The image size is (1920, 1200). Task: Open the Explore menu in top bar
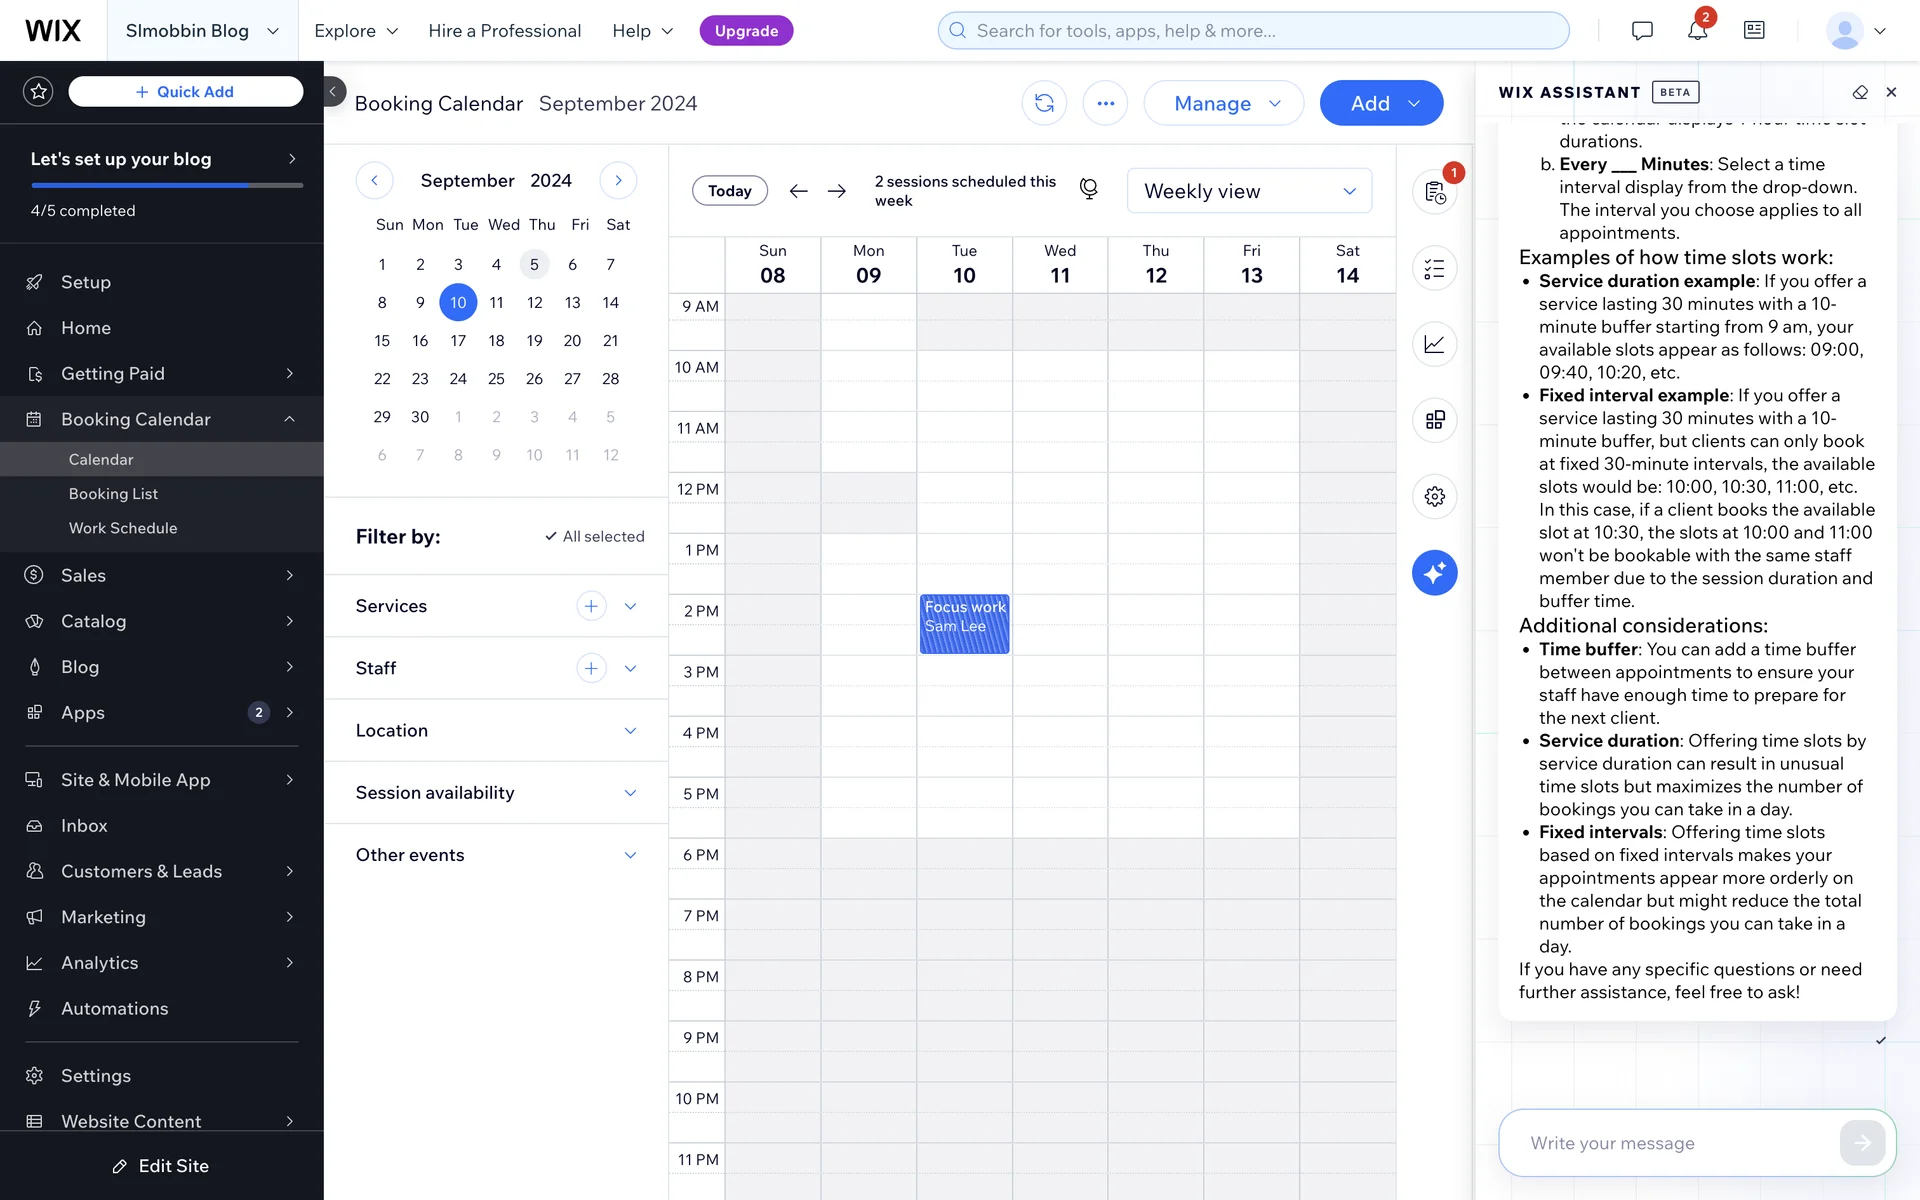(x=356, y=31)
